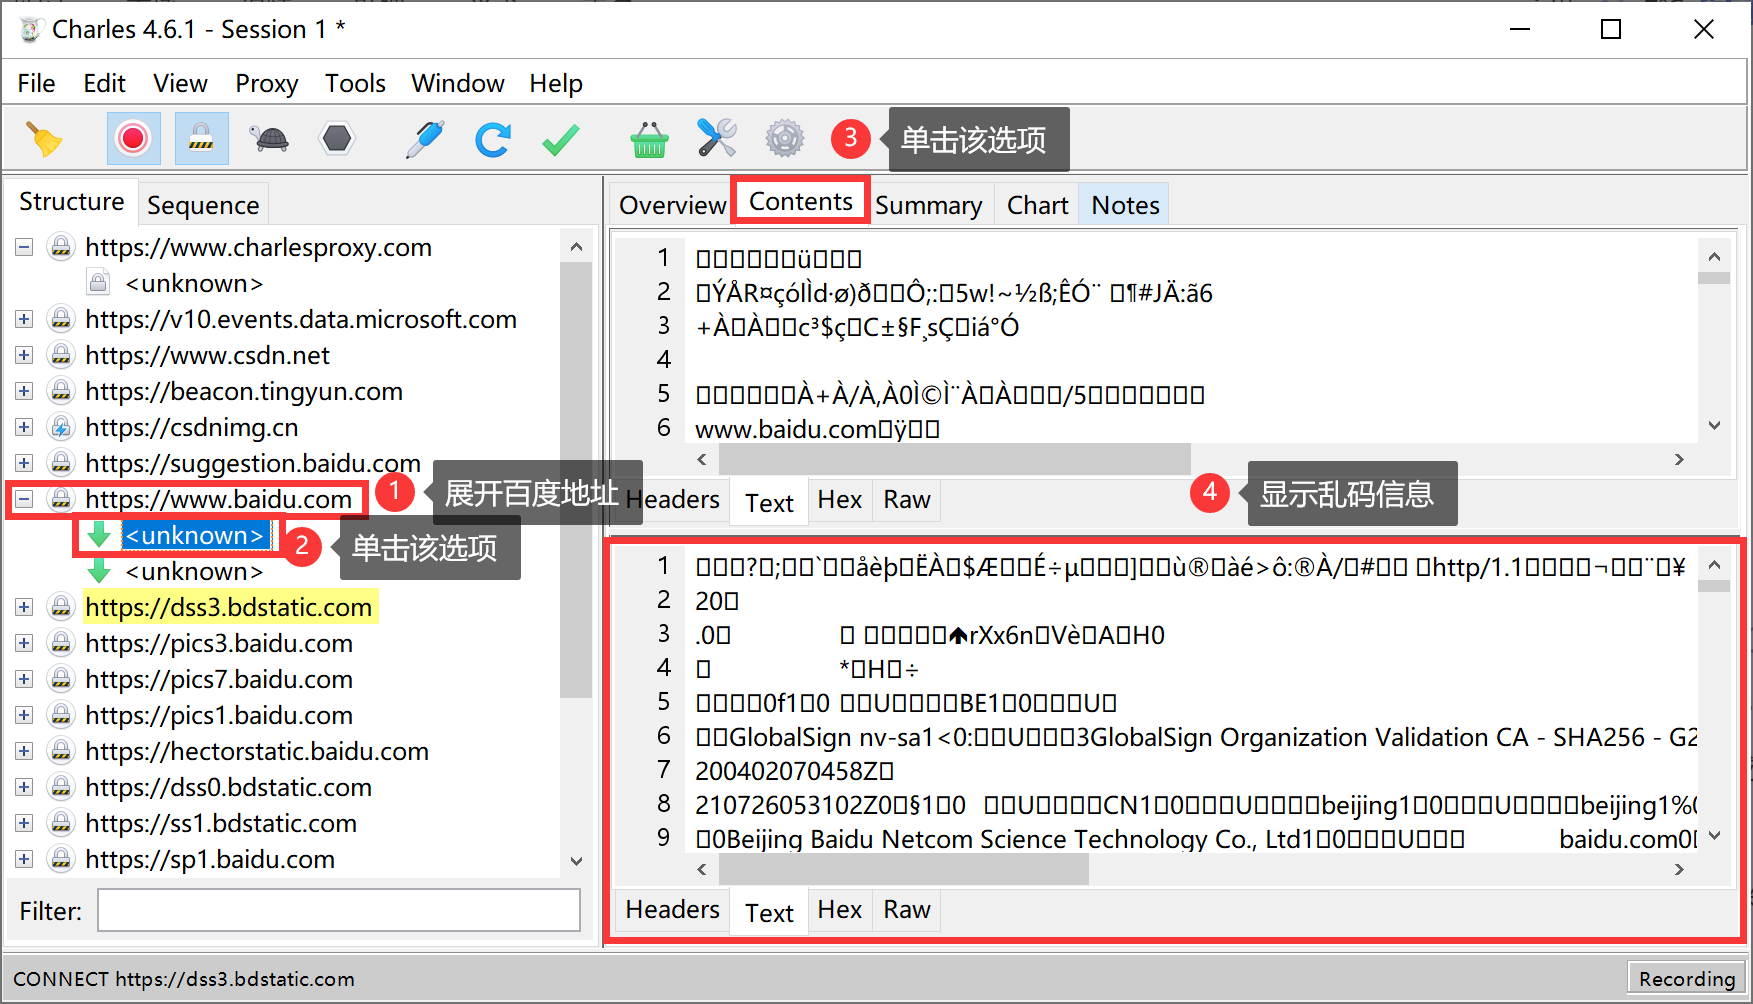Open response pane Raw tab at bottom
This screenshot has width=1753, height=1004.
[x=906, y=910]
